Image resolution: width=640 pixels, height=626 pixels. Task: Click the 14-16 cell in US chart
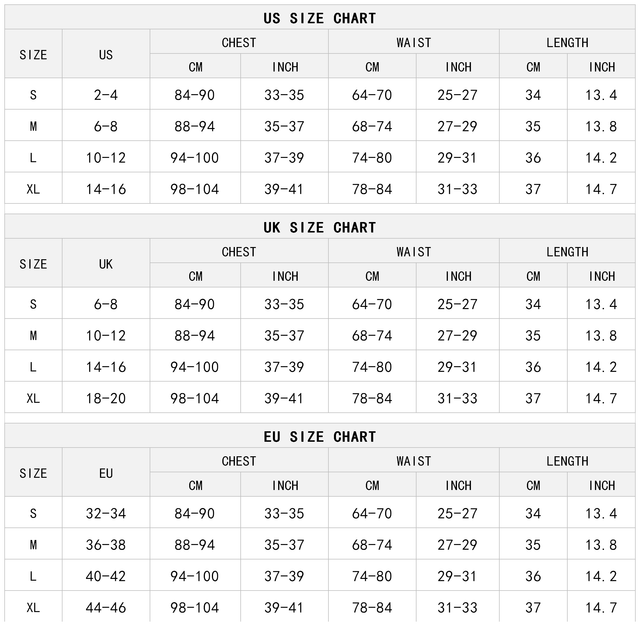click(106, 189)
